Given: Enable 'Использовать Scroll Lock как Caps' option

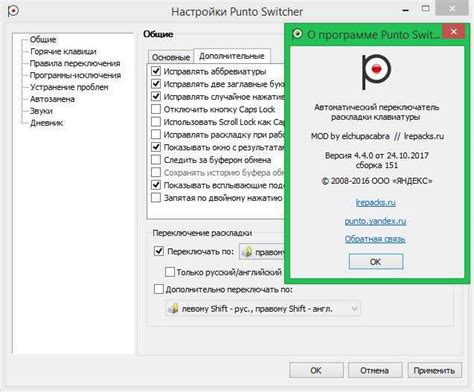Looking at the screenshot, I should 156,122.
